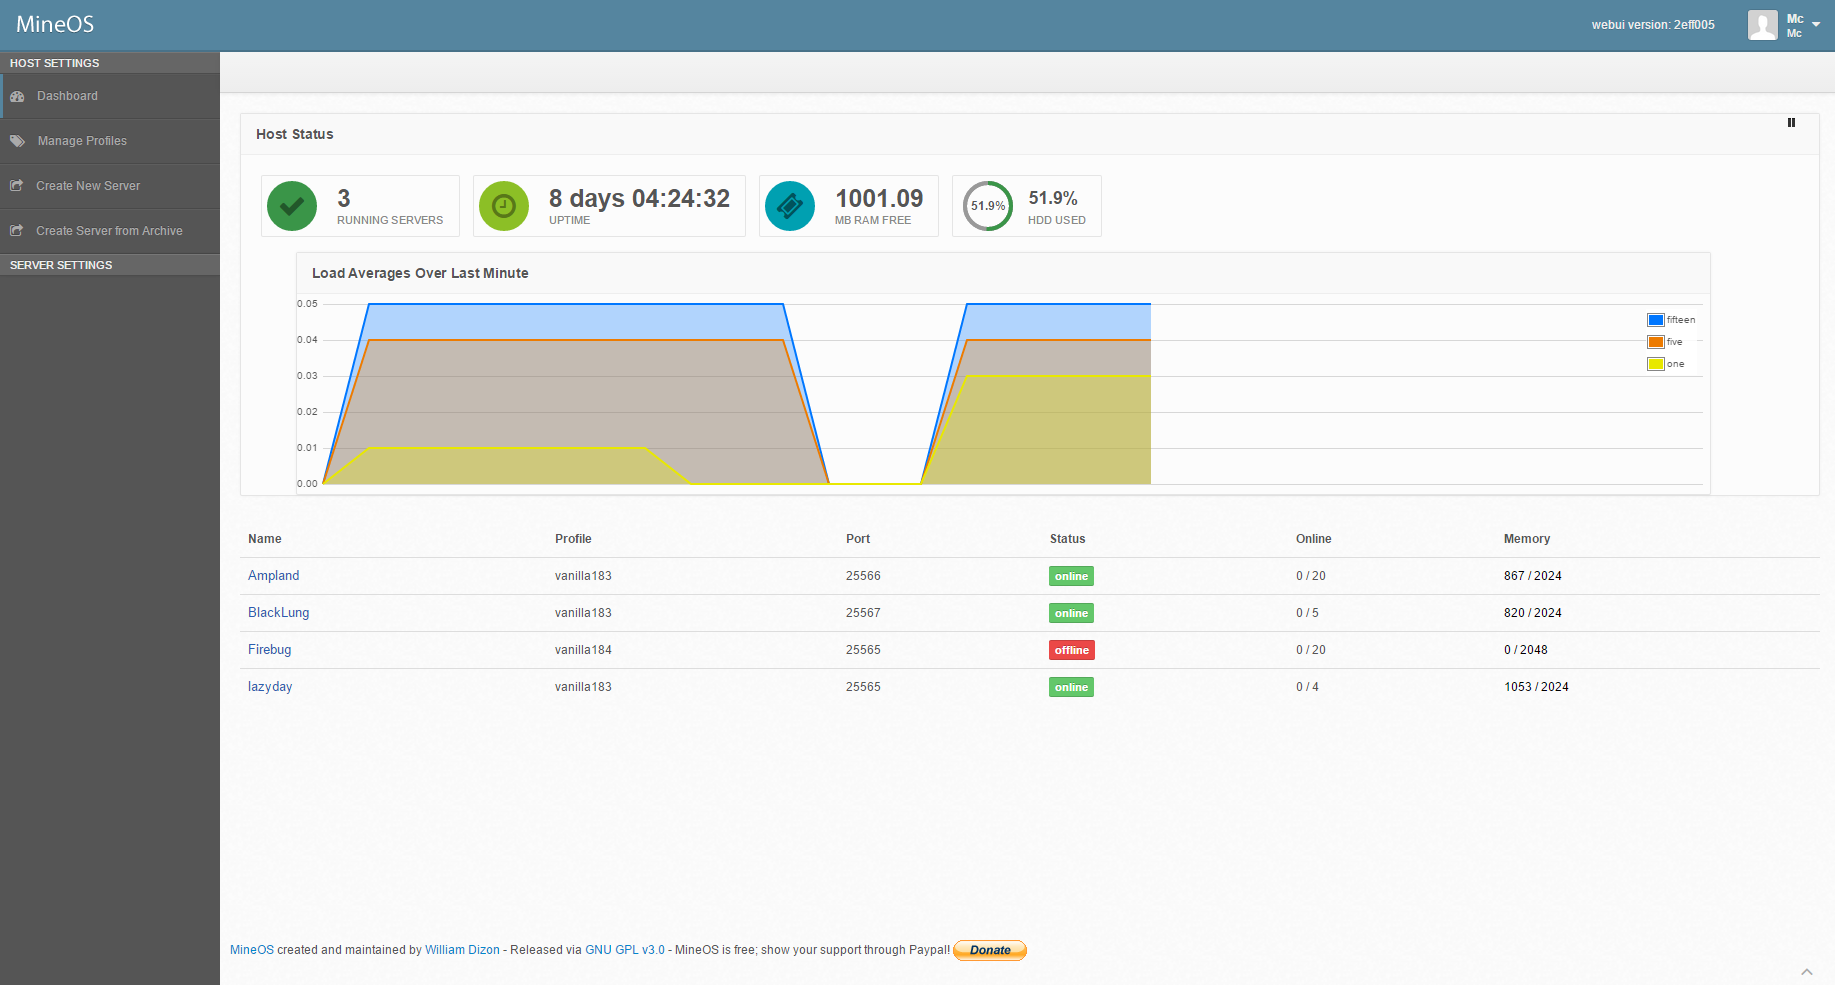Click the user avatar icon
Image resolution: width=1835 pixels, height=985 pixels.
point(1762,25)
